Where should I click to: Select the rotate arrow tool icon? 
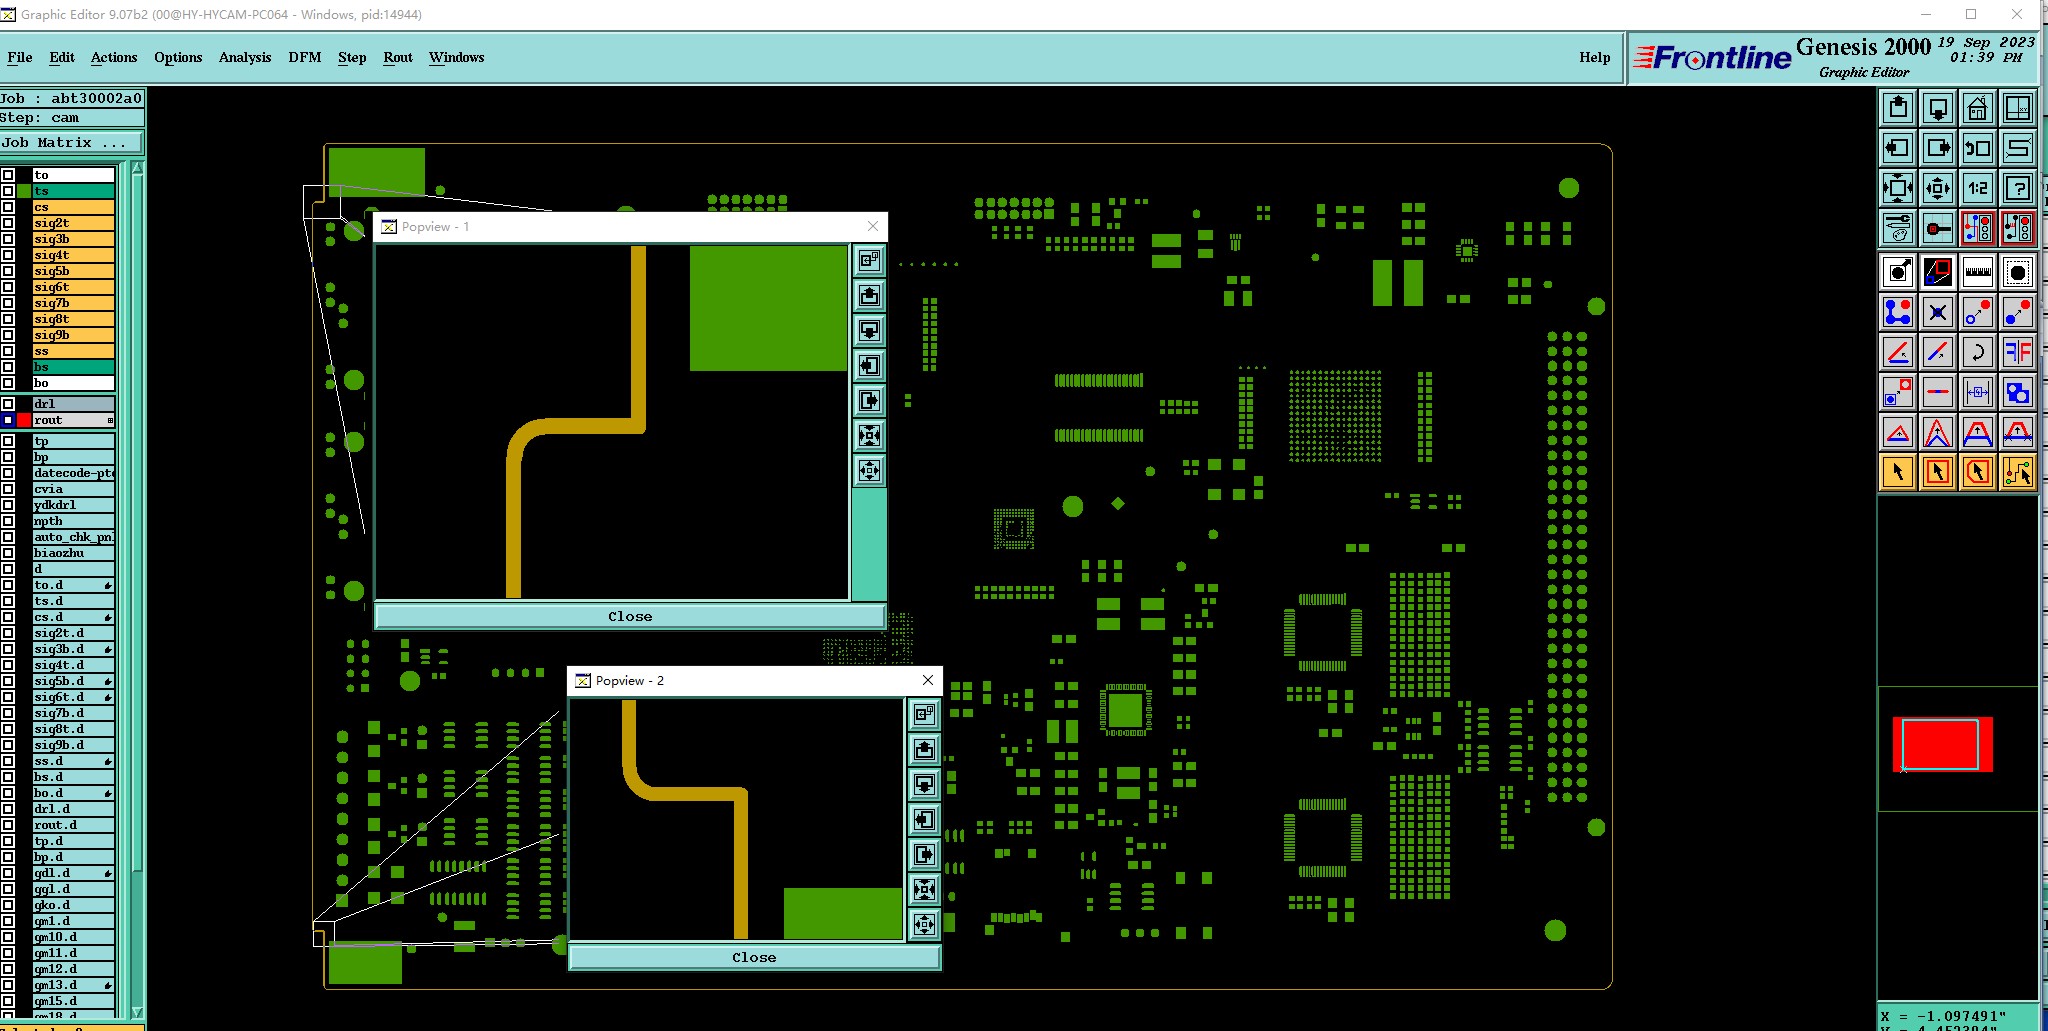coord(1978,352)
